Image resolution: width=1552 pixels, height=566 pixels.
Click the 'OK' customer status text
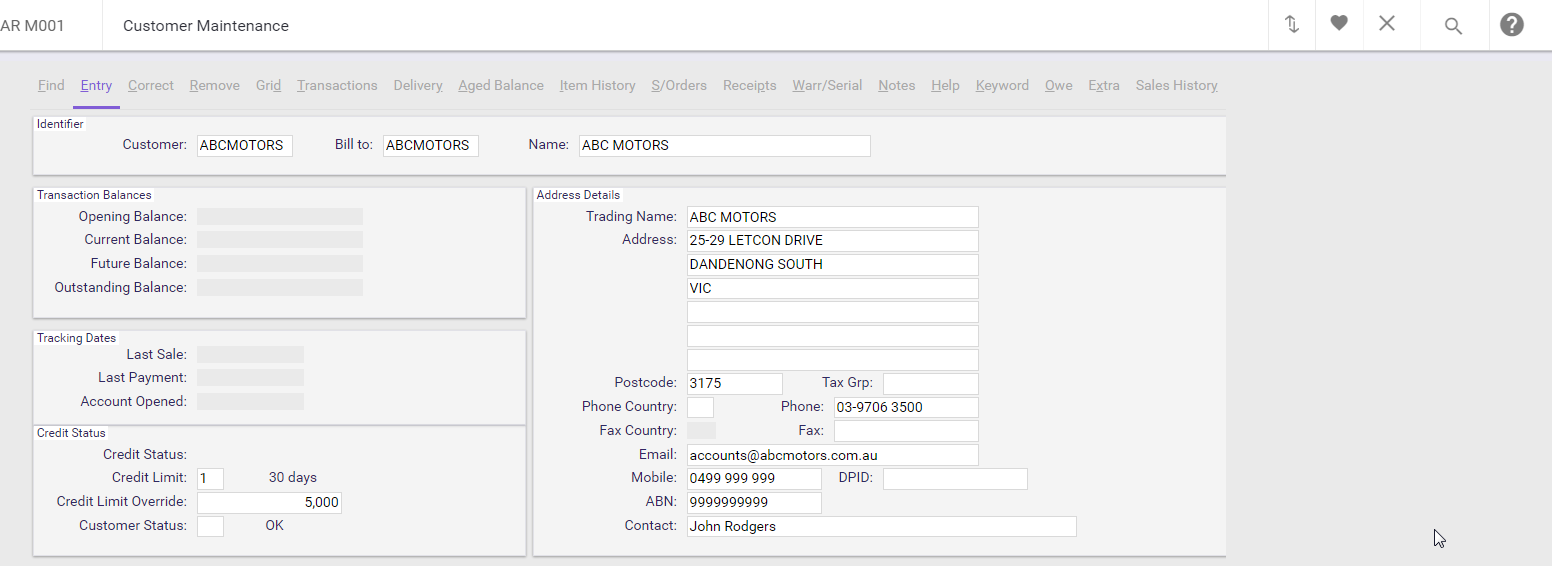tap(274, 525)
